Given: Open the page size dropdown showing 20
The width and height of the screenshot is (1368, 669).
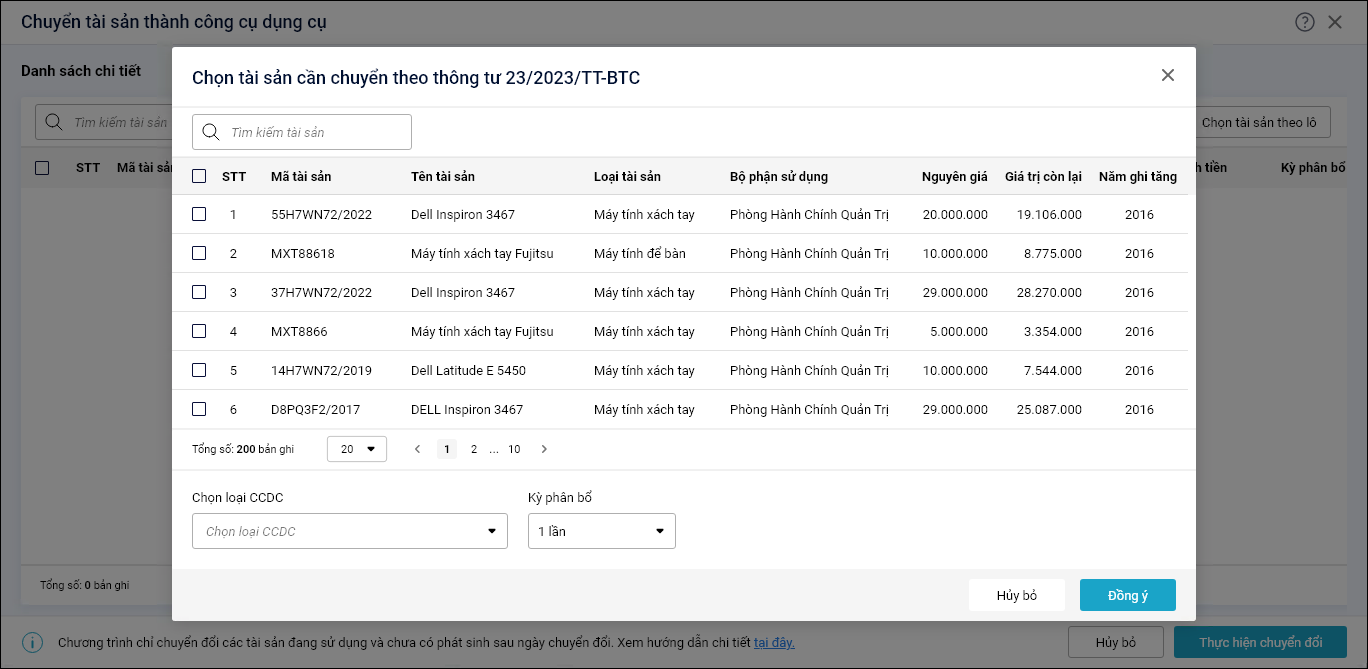Looking at the screenshot, I should click(x=357, y=449).
